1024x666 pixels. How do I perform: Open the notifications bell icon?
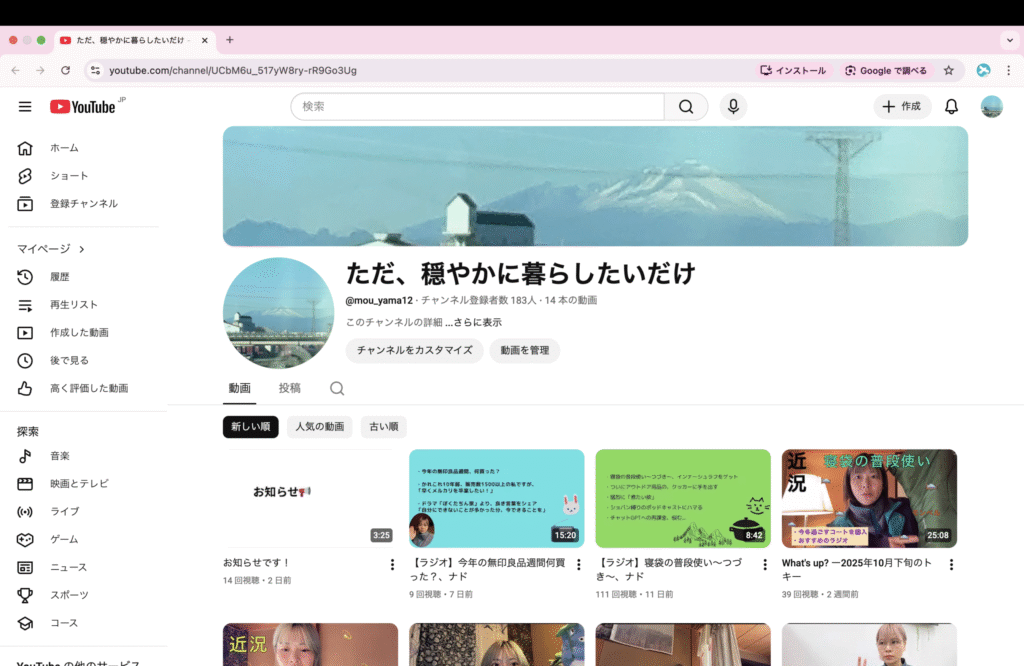pos(951,107)
